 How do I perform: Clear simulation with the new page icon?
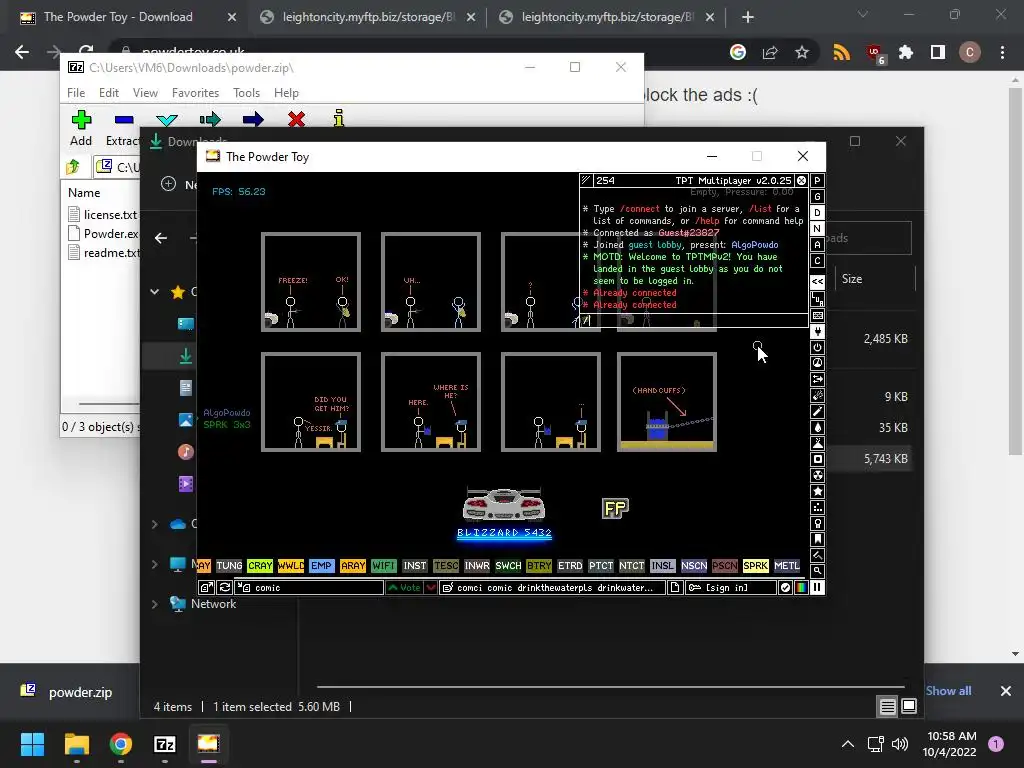pos(675,588)
